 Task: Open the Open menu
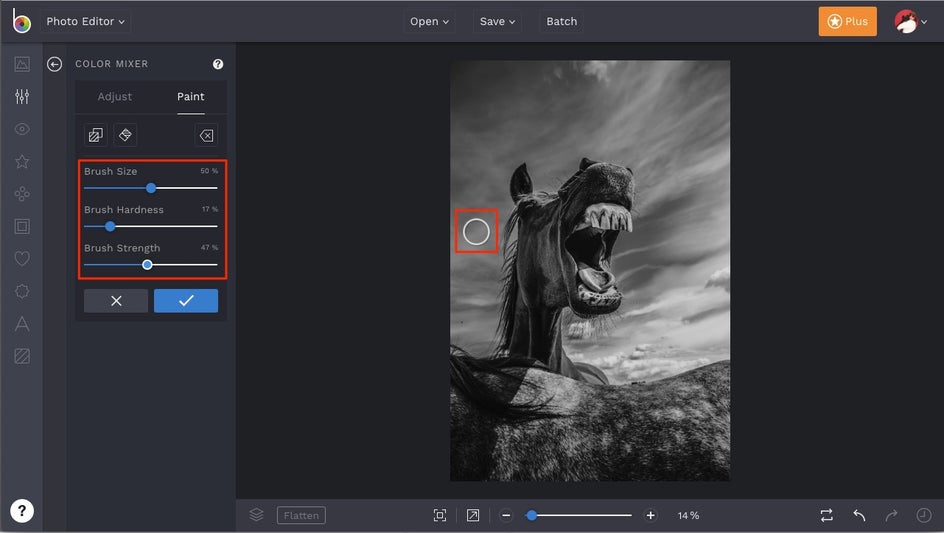click(429, 21)
